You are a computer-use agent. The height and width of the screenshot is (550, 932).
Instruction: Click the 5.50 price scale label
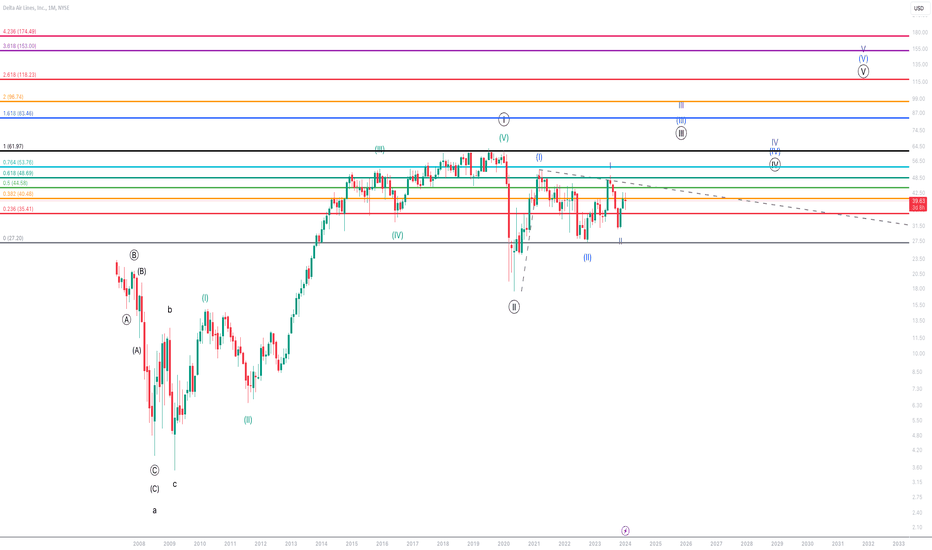coord(918,420)
